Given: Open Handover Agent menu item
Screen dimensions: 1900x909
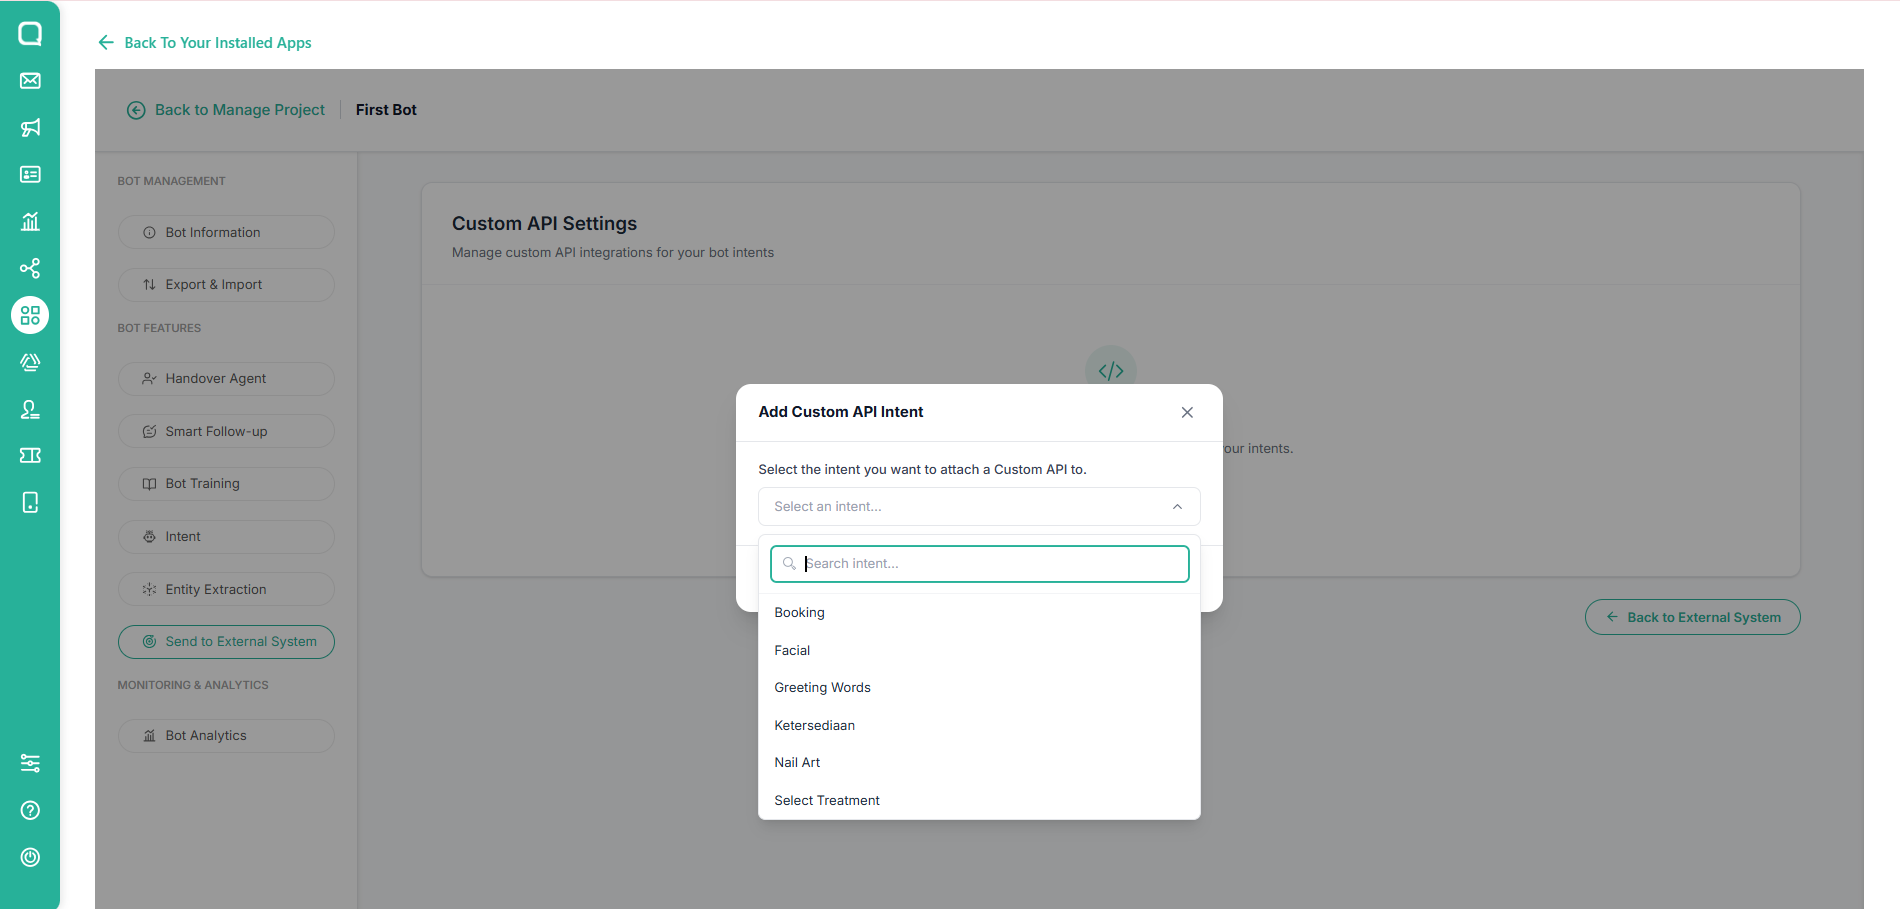Looking at the screenshot, I should [x=226, y=378].
